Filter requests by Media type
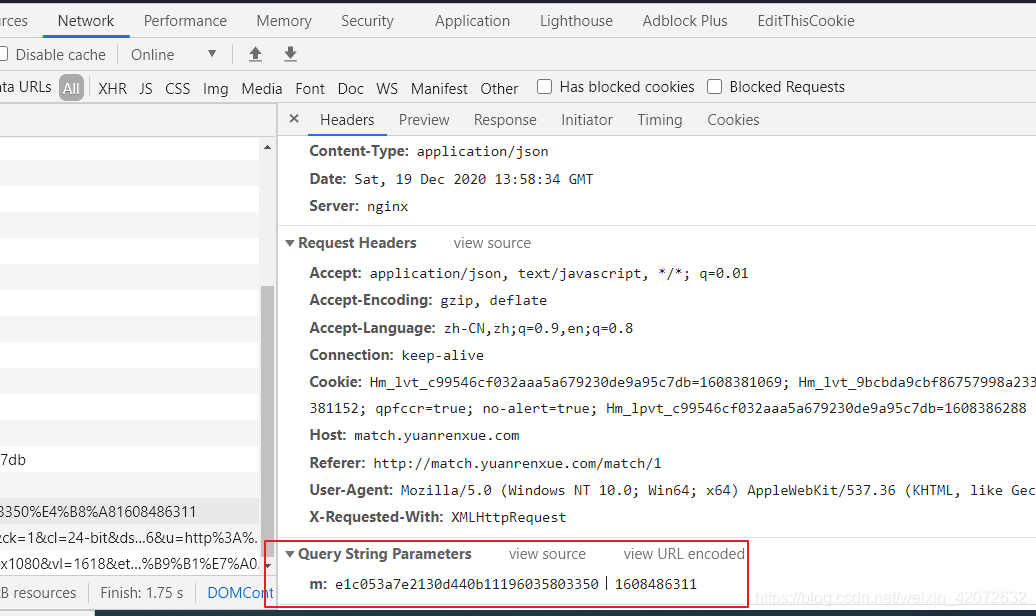The width and height of the screenshot is (1036, 616). (x=262, y=88)
